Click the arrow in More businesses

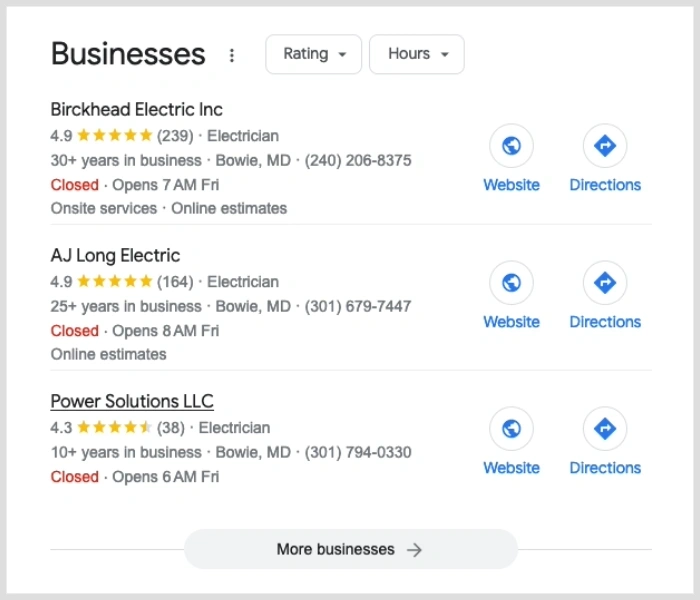[414, 550]
